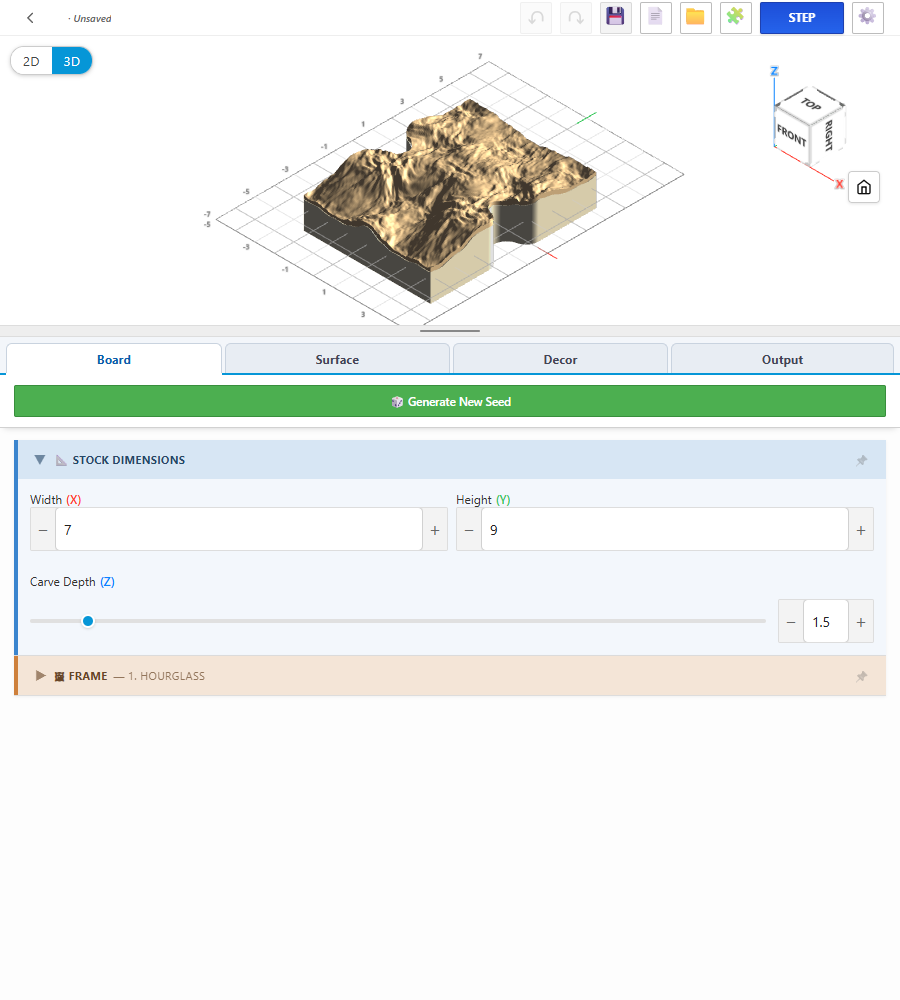Open the puzzle piece plugins icon
The height and width of the screenshot is (1000, 900).
click(735, 18)
